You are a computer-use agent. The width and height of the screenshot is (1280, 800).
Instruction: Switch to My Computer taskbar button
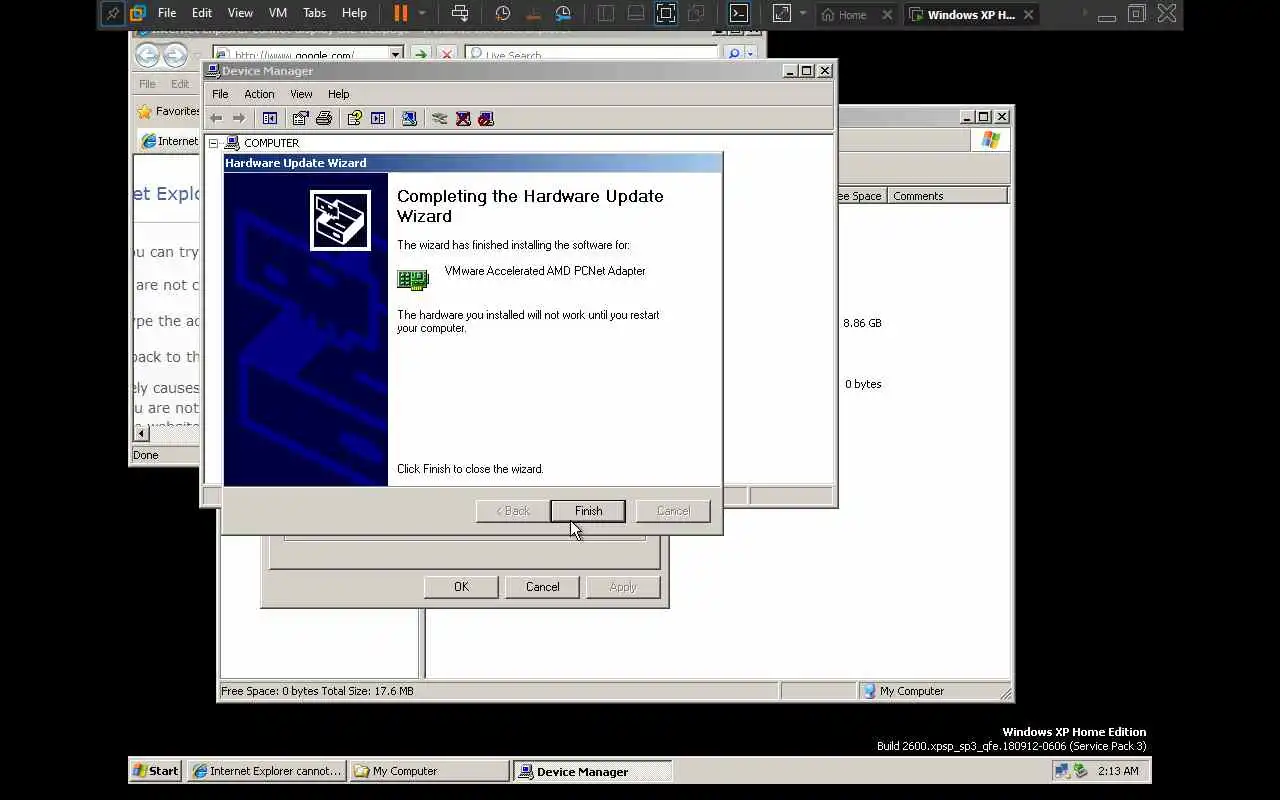[x=430, y=771]
